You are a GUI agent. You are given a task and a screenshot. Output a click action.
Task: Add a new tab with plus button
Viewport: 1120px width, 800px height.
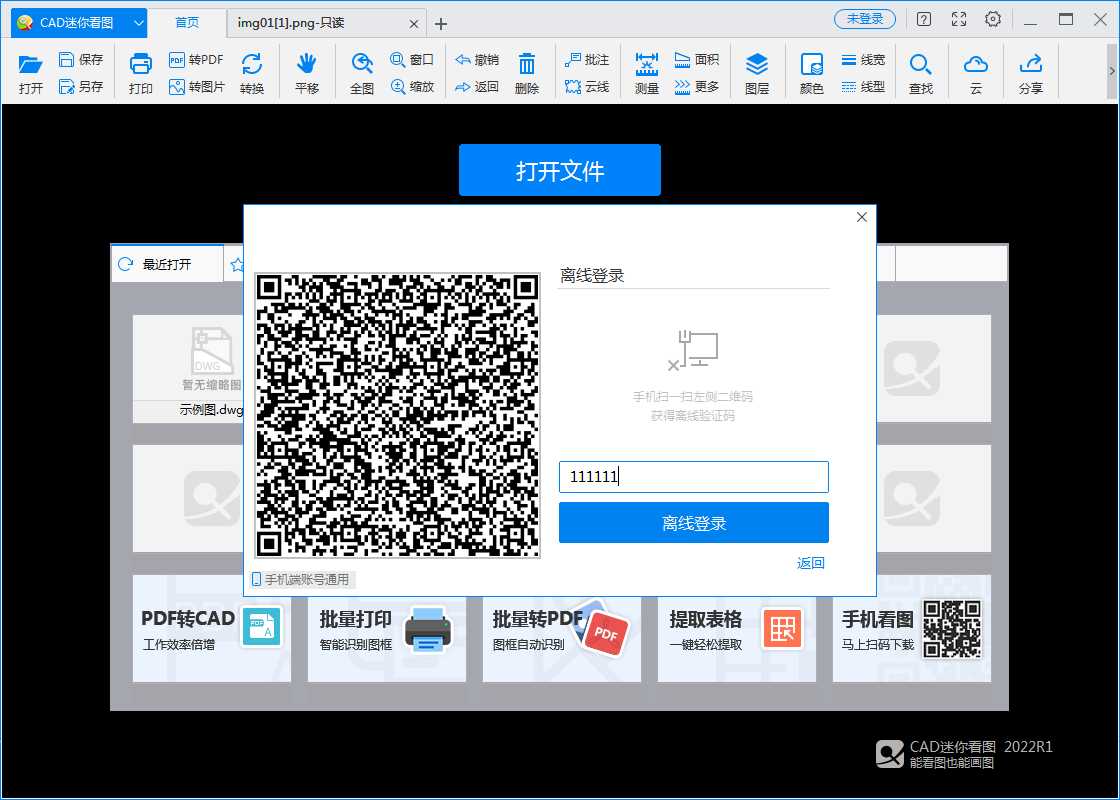pyautogui.click(x=441, y=24)
